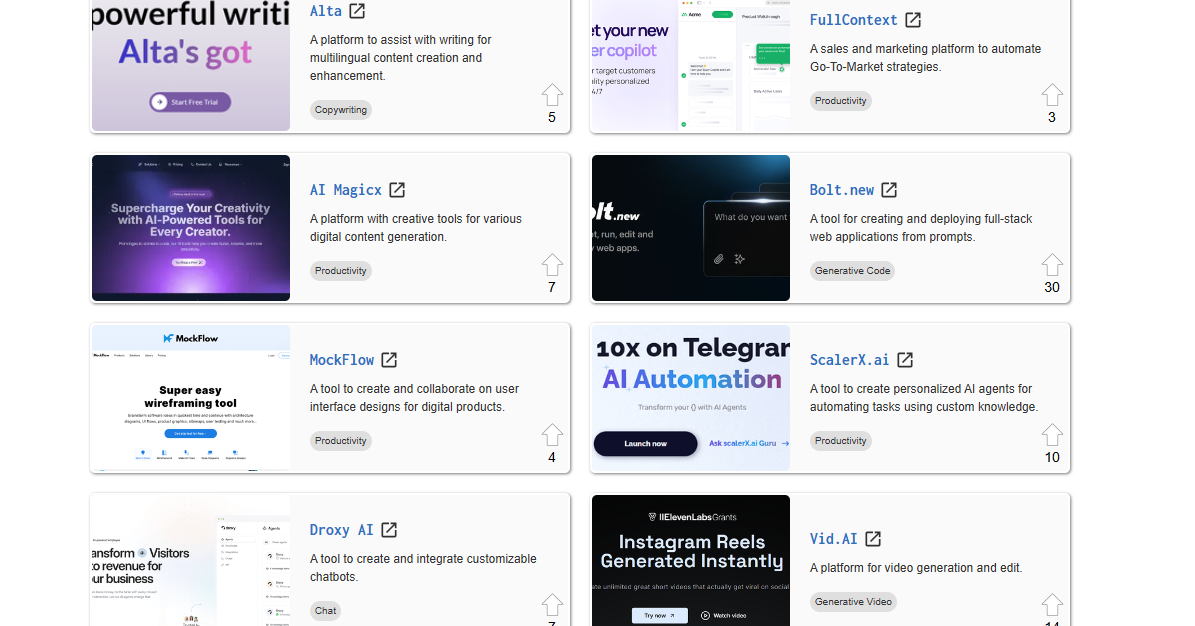Click the vote count 5 on Alta
1195x626 pixels.
552,117
